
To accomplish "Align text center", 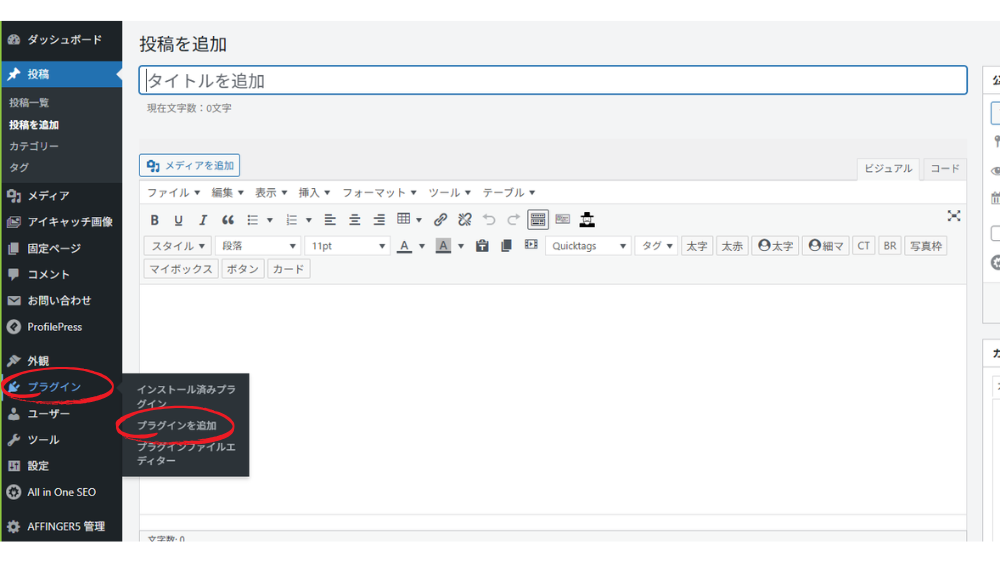I will point(355,220).
